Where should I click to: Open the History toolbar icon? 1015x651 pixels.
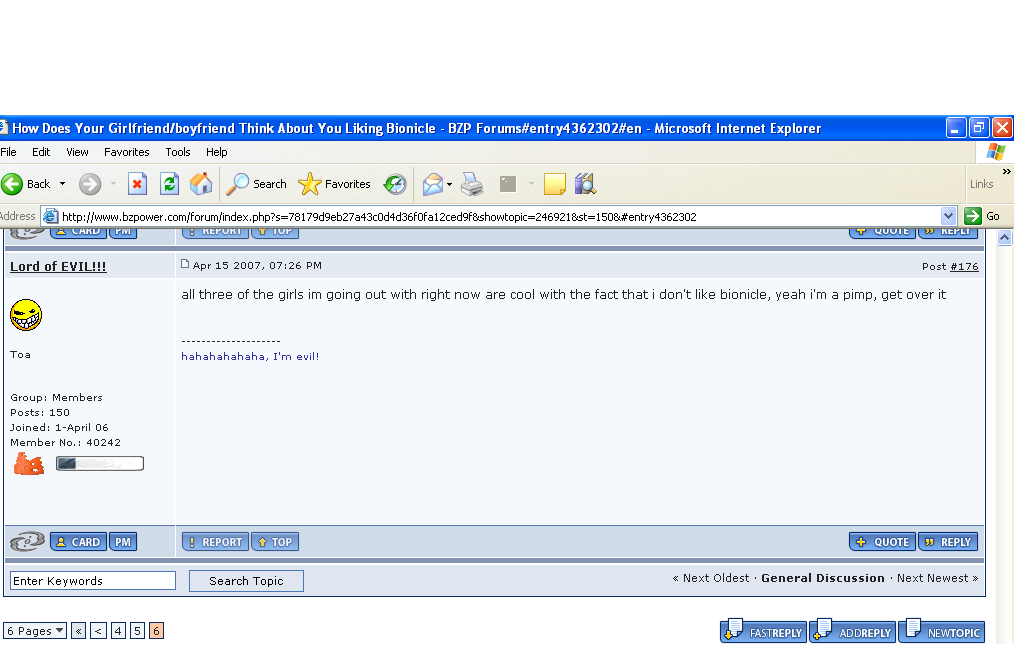pyautogui.click(x=395, y=184)
